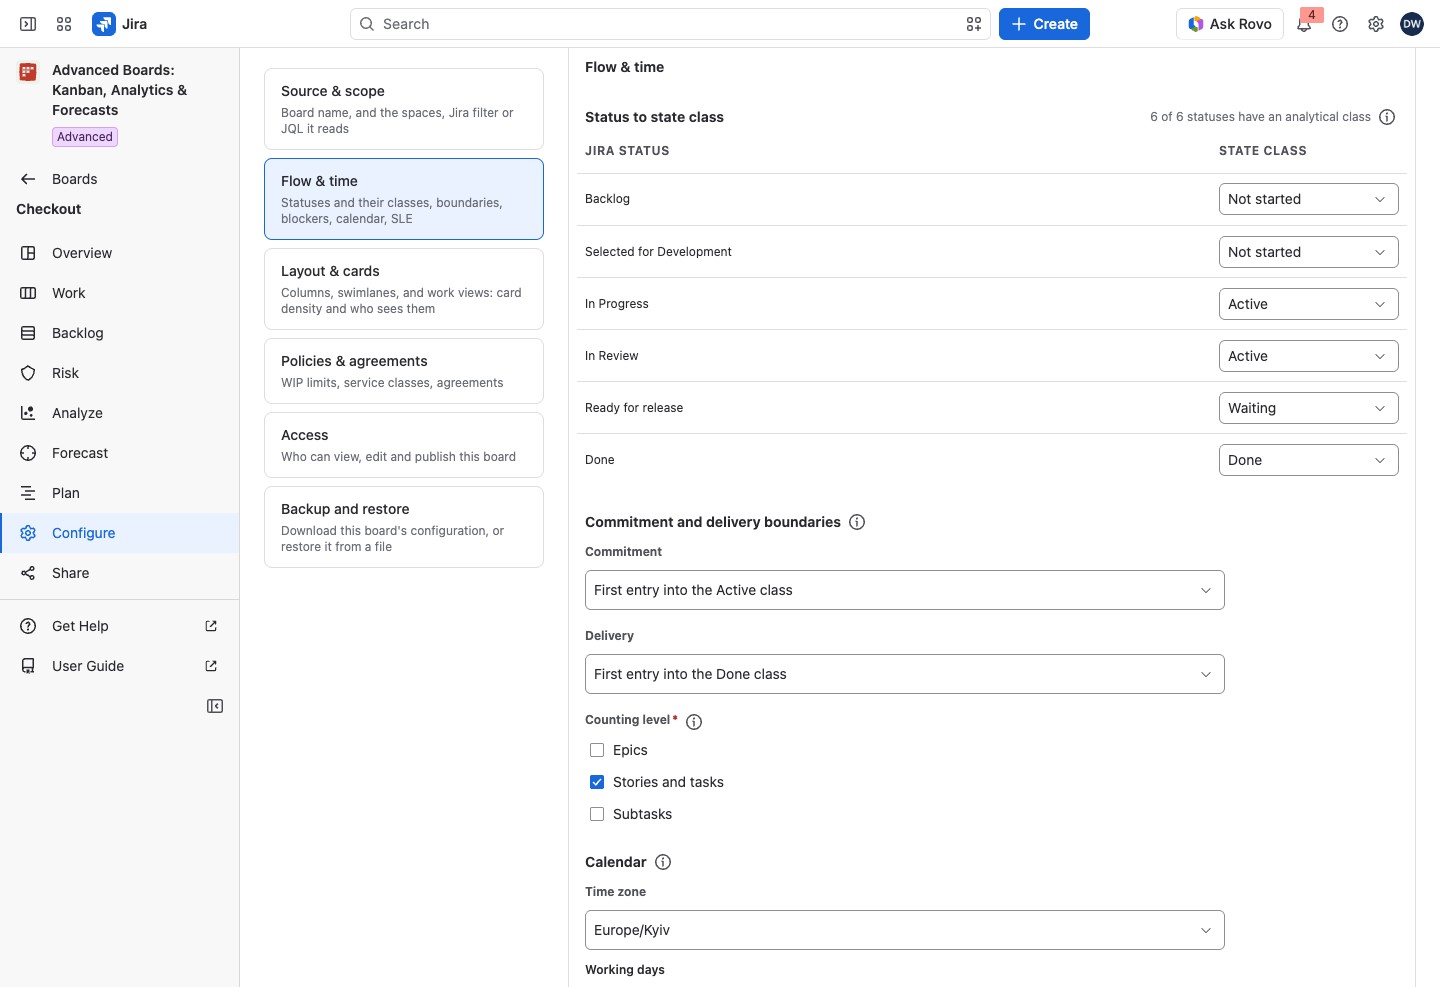
Task: Click info icon beside analytical class count
Action: 1387,117
